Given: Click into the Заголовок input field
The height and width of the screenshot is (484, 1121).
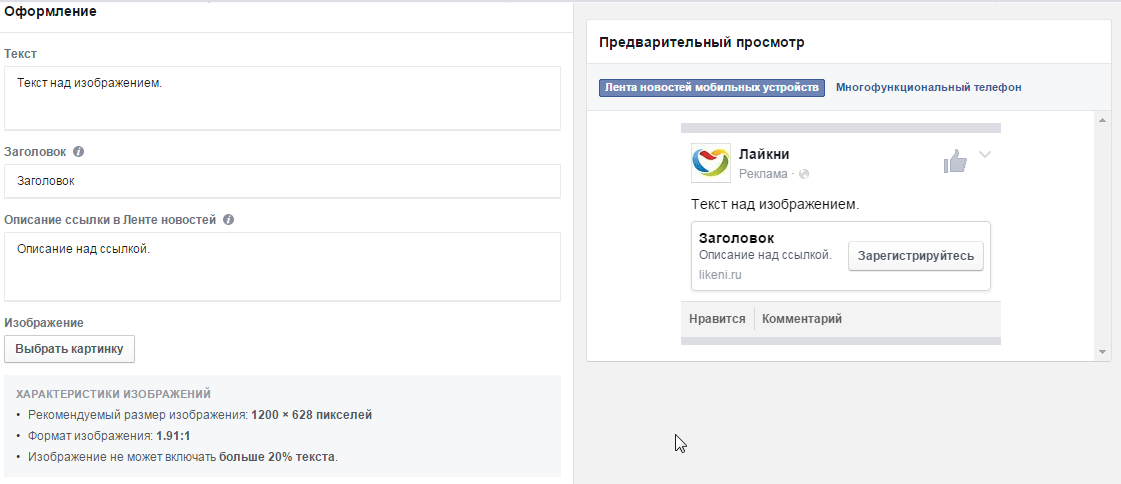Looking at the screenshot, I should pos(282,182).
